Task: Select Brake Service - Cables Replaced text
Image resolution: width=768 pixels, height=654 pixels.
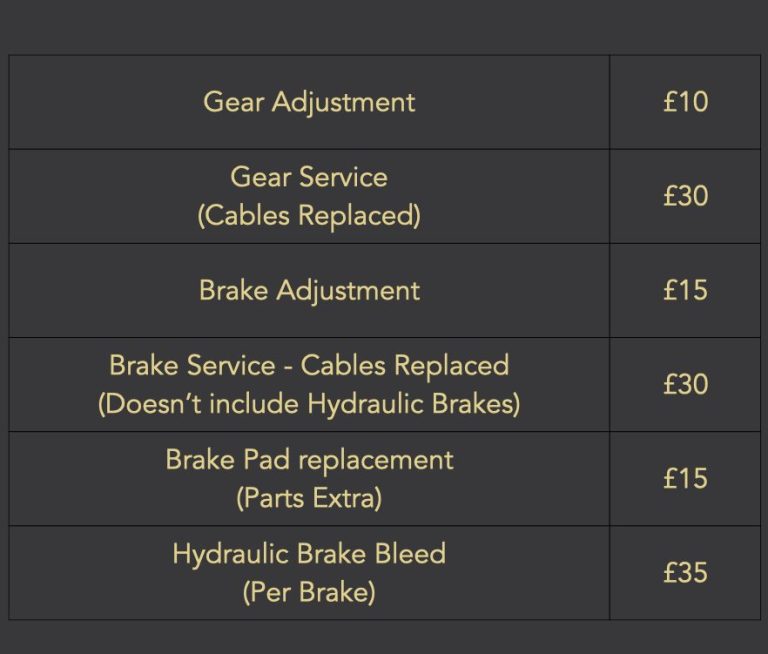Action: pyautogui.click(x=309, y=365)
